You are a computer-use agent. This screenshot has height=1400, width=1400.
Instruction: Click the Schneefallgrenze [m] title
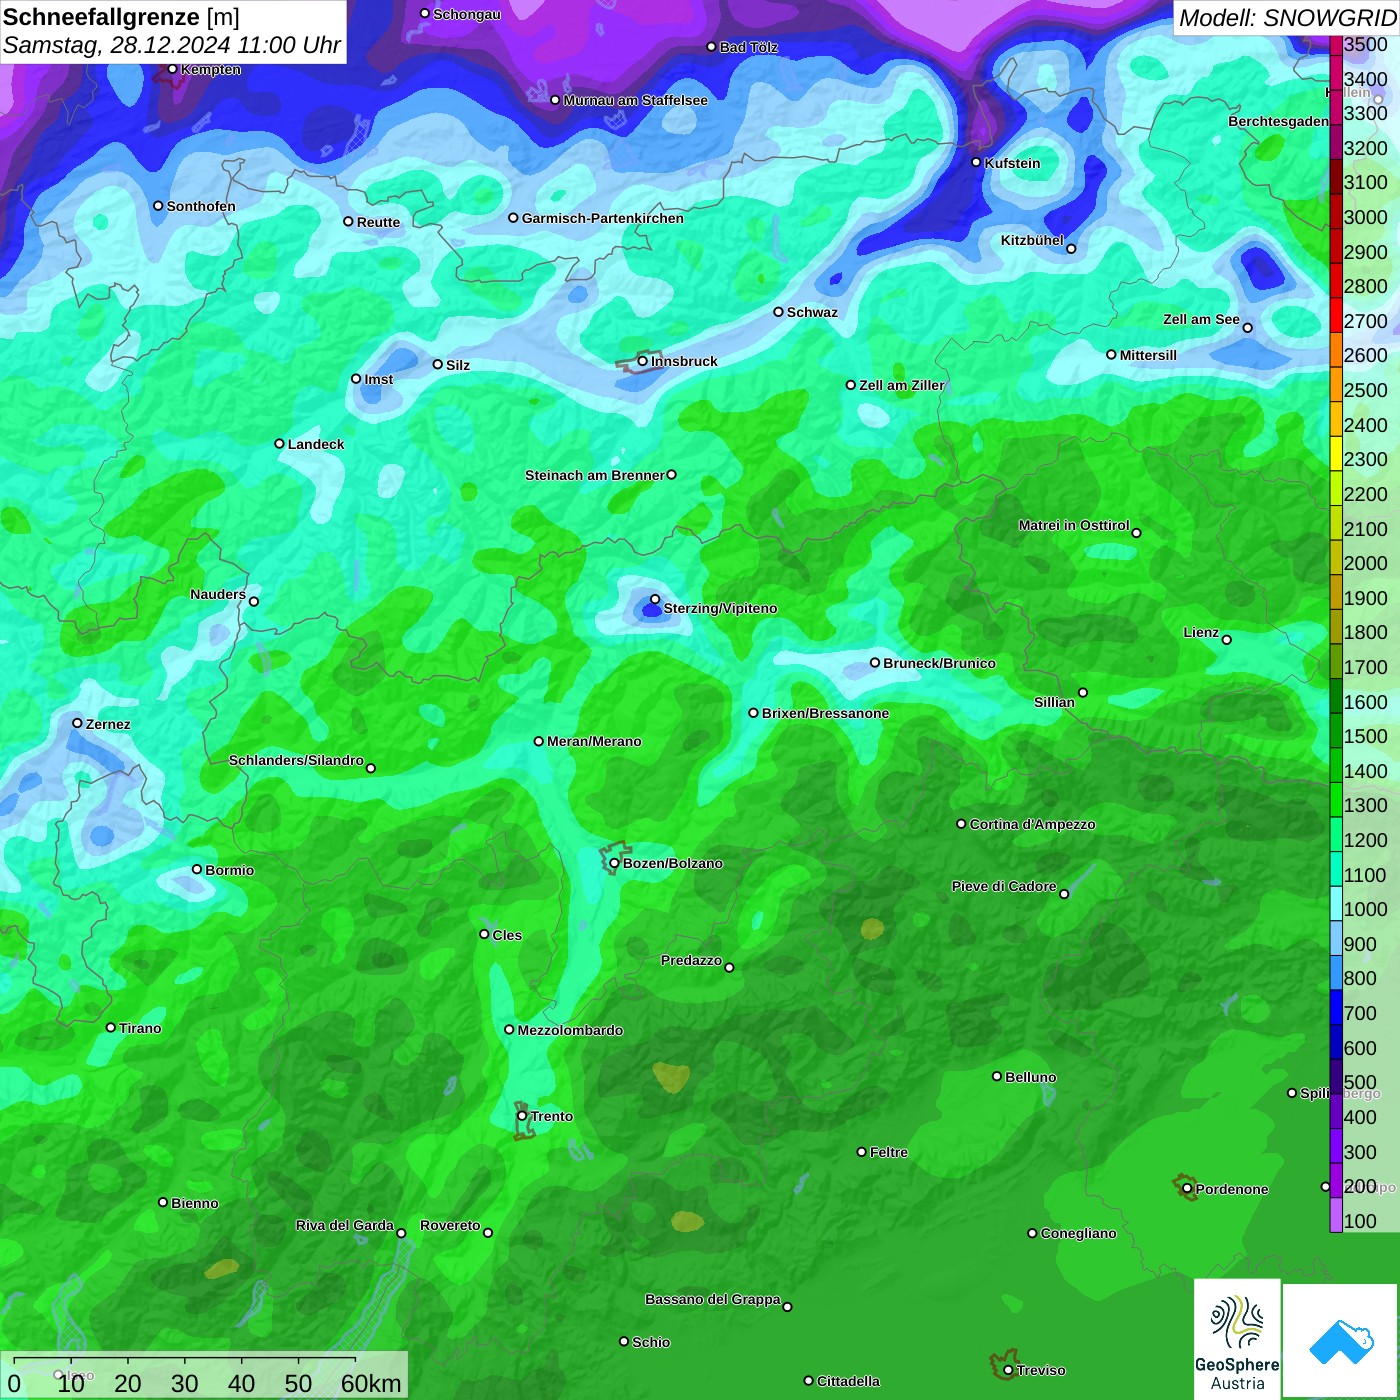[x=121, y=18]
